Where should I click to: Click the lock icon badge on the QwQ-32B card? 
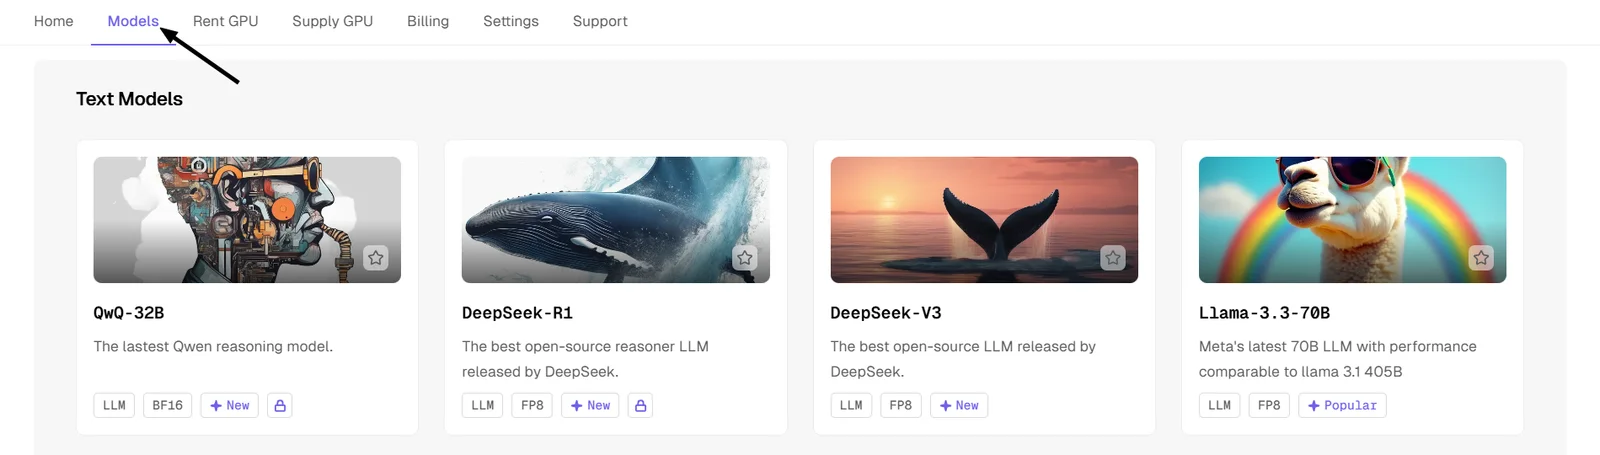(280, 405)
